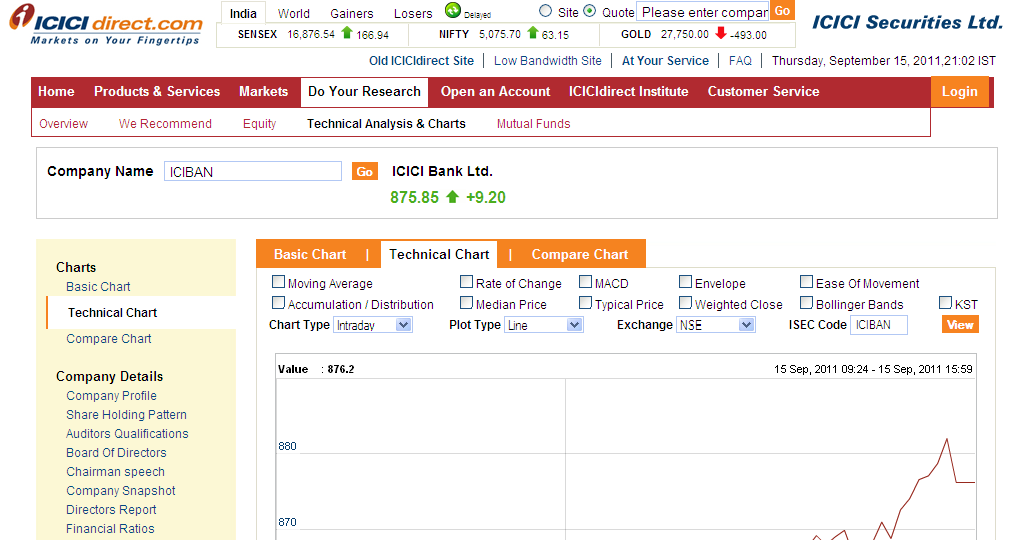
Task: Open the At Your Service link
Action: pyautogui.click(x=665, y=61)
